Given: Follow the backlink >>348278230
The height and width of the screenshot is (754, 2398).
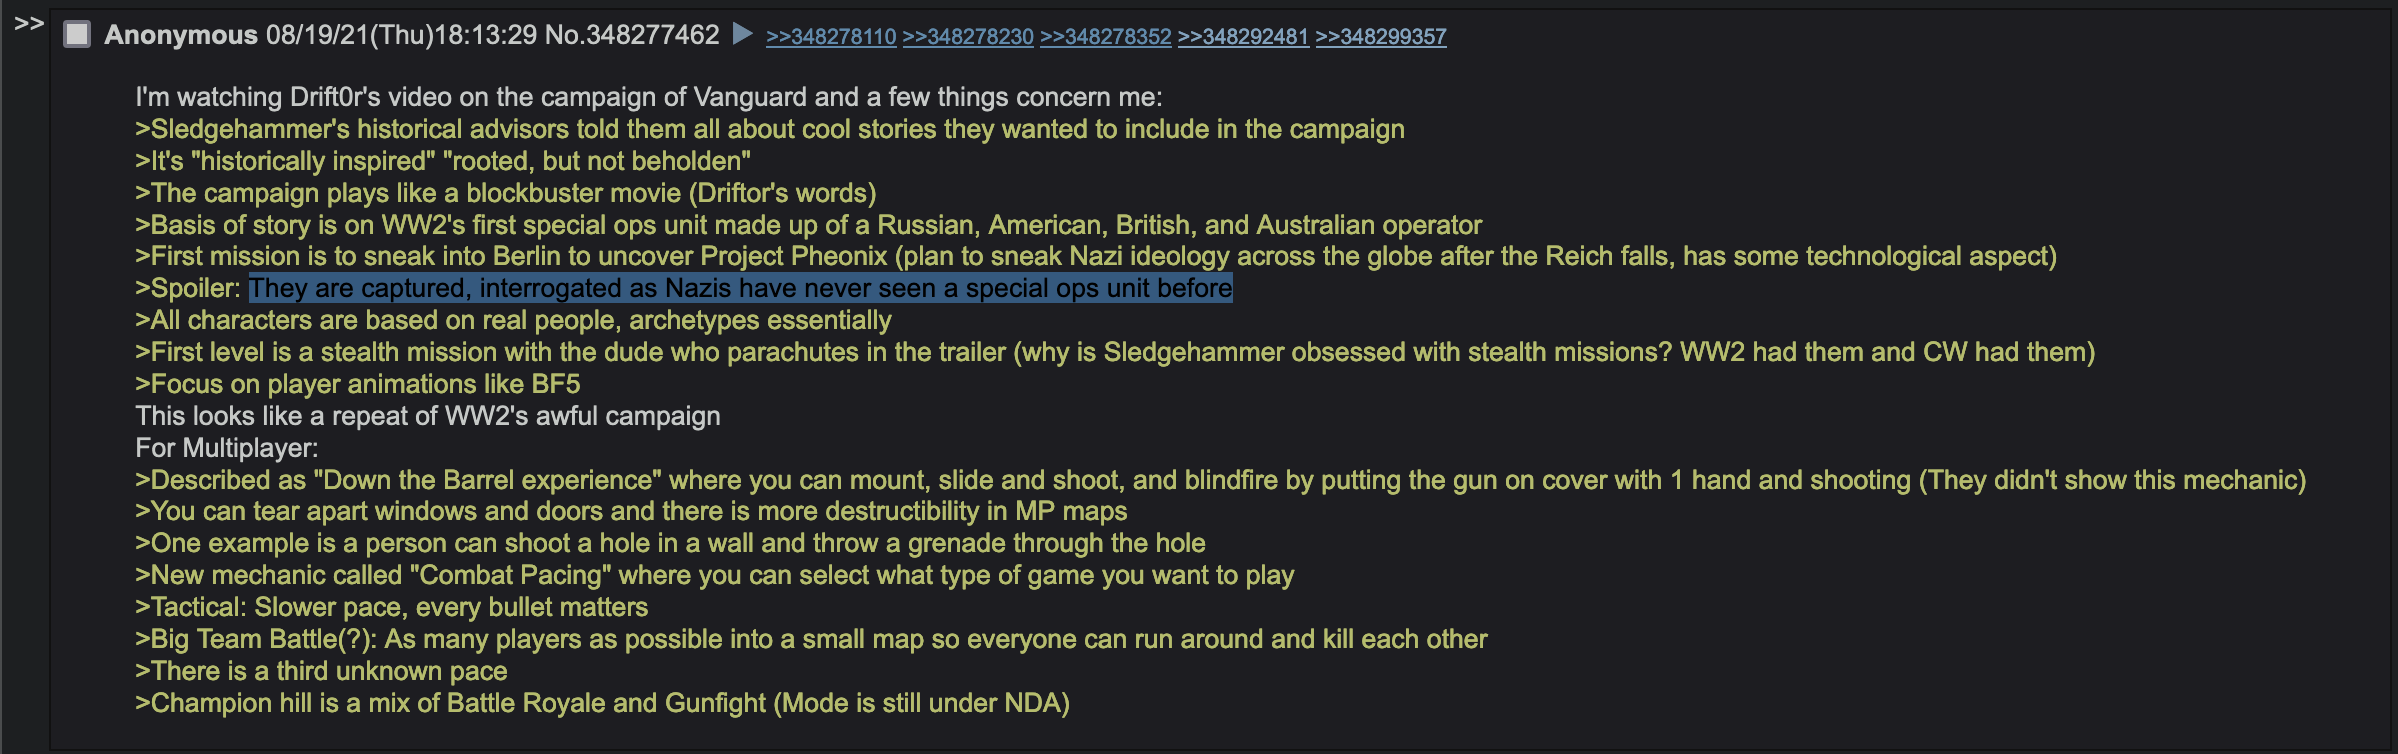Looking at the screenshot, I should pos(968,37).
